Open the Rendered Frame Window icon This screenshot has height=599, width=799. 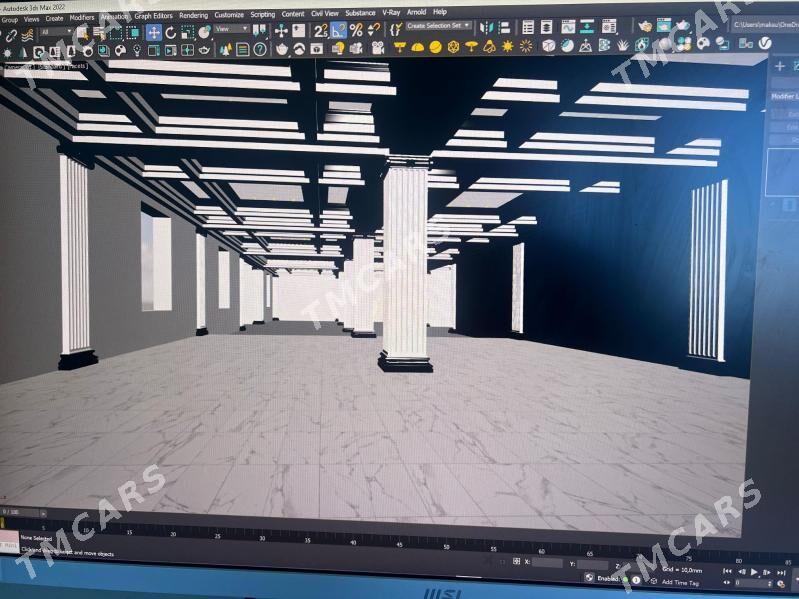(663, 25)
